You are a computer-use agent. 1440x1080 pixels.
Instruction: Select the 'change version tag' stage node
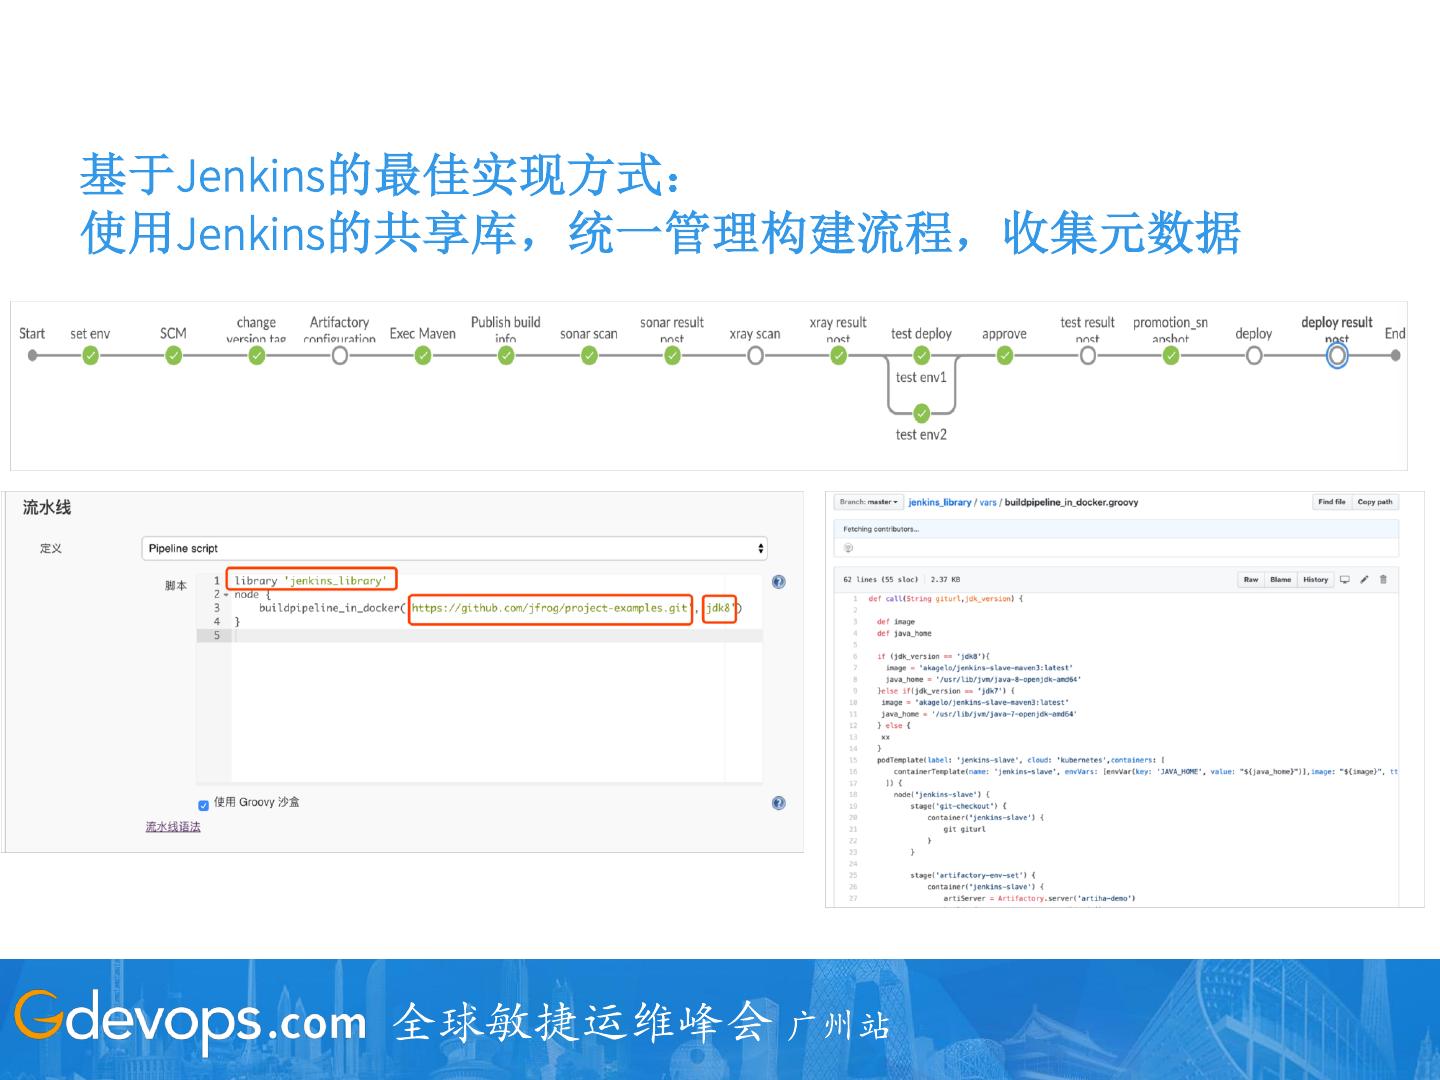pyautogui.click(x=257, y=355)
